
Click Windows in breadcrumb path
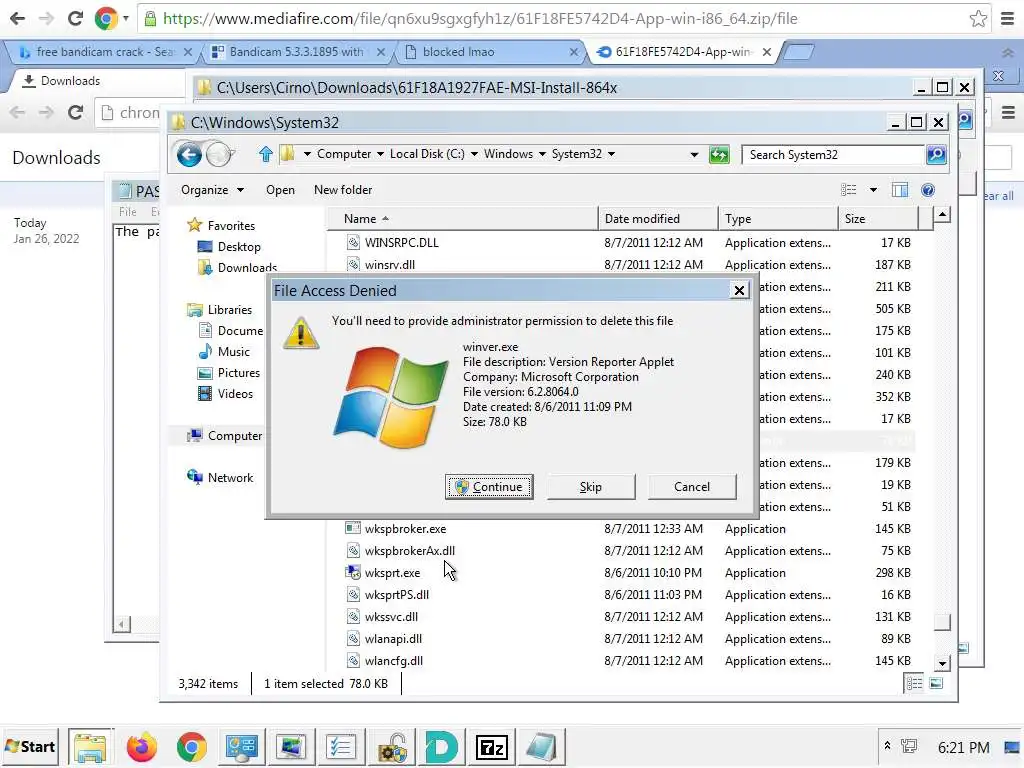pos(508,154)
